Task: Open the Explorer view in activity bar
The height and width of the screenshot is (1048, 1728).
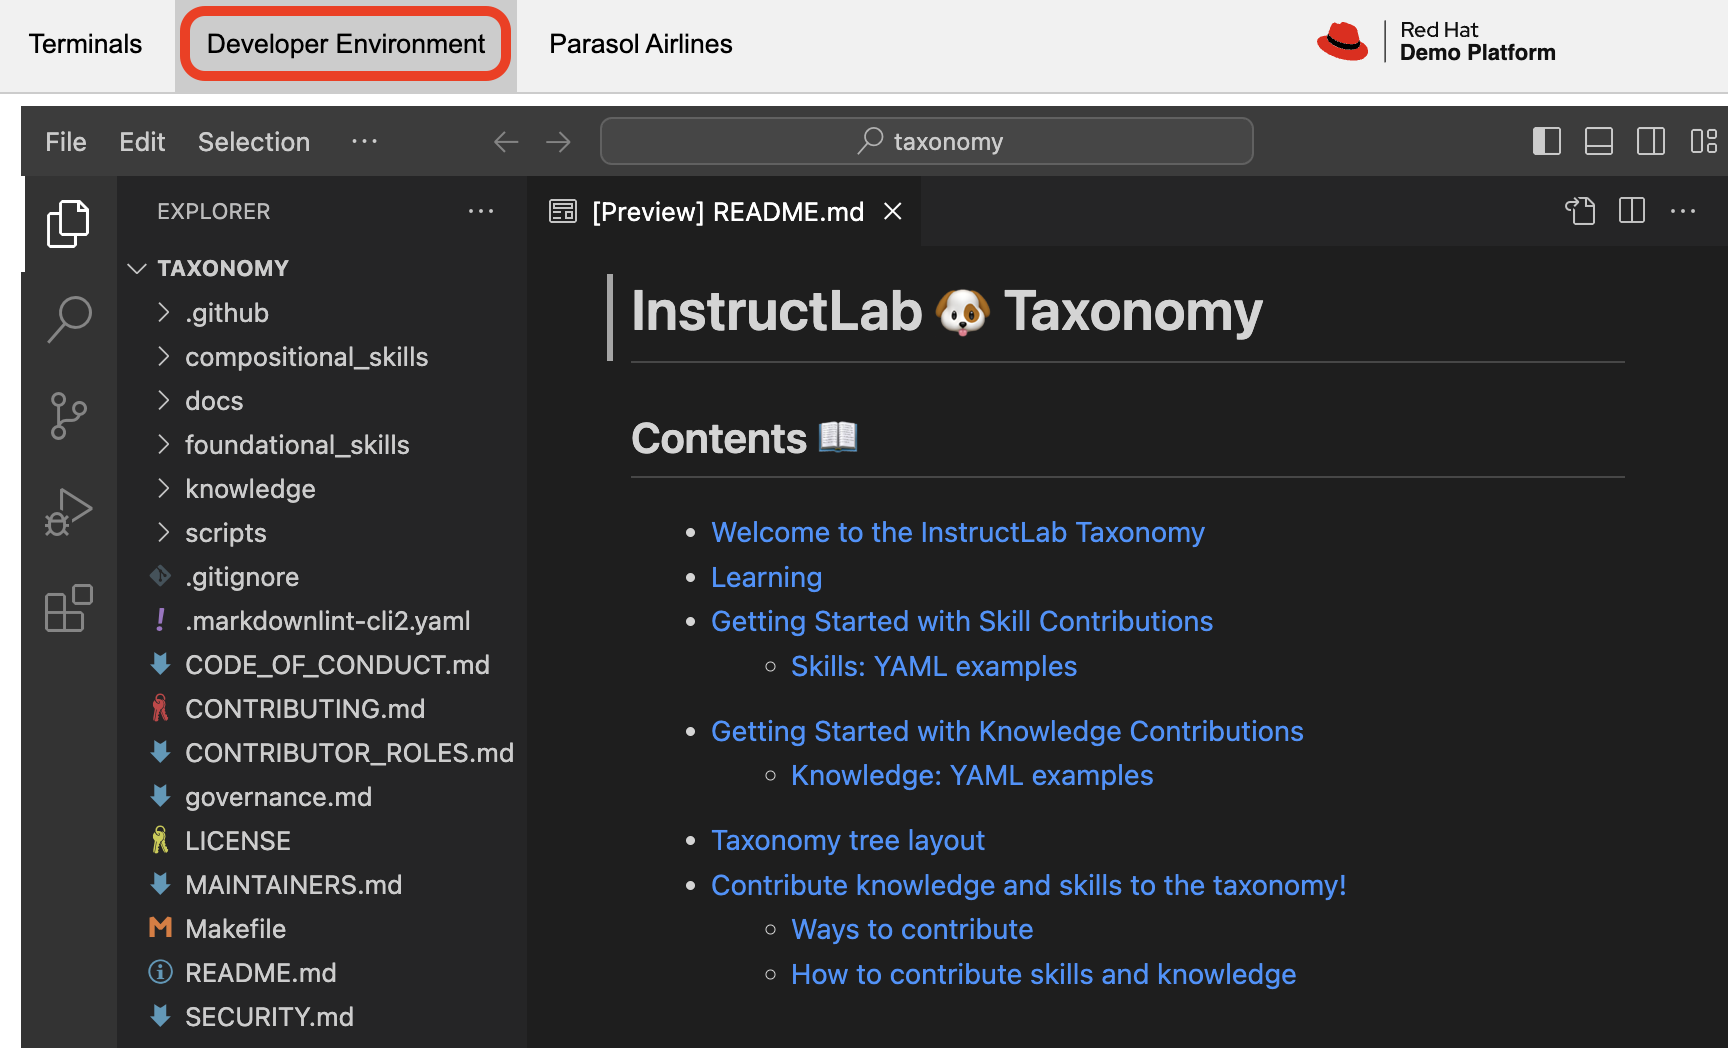Action: pyautogui.click(x=68, y=223)
